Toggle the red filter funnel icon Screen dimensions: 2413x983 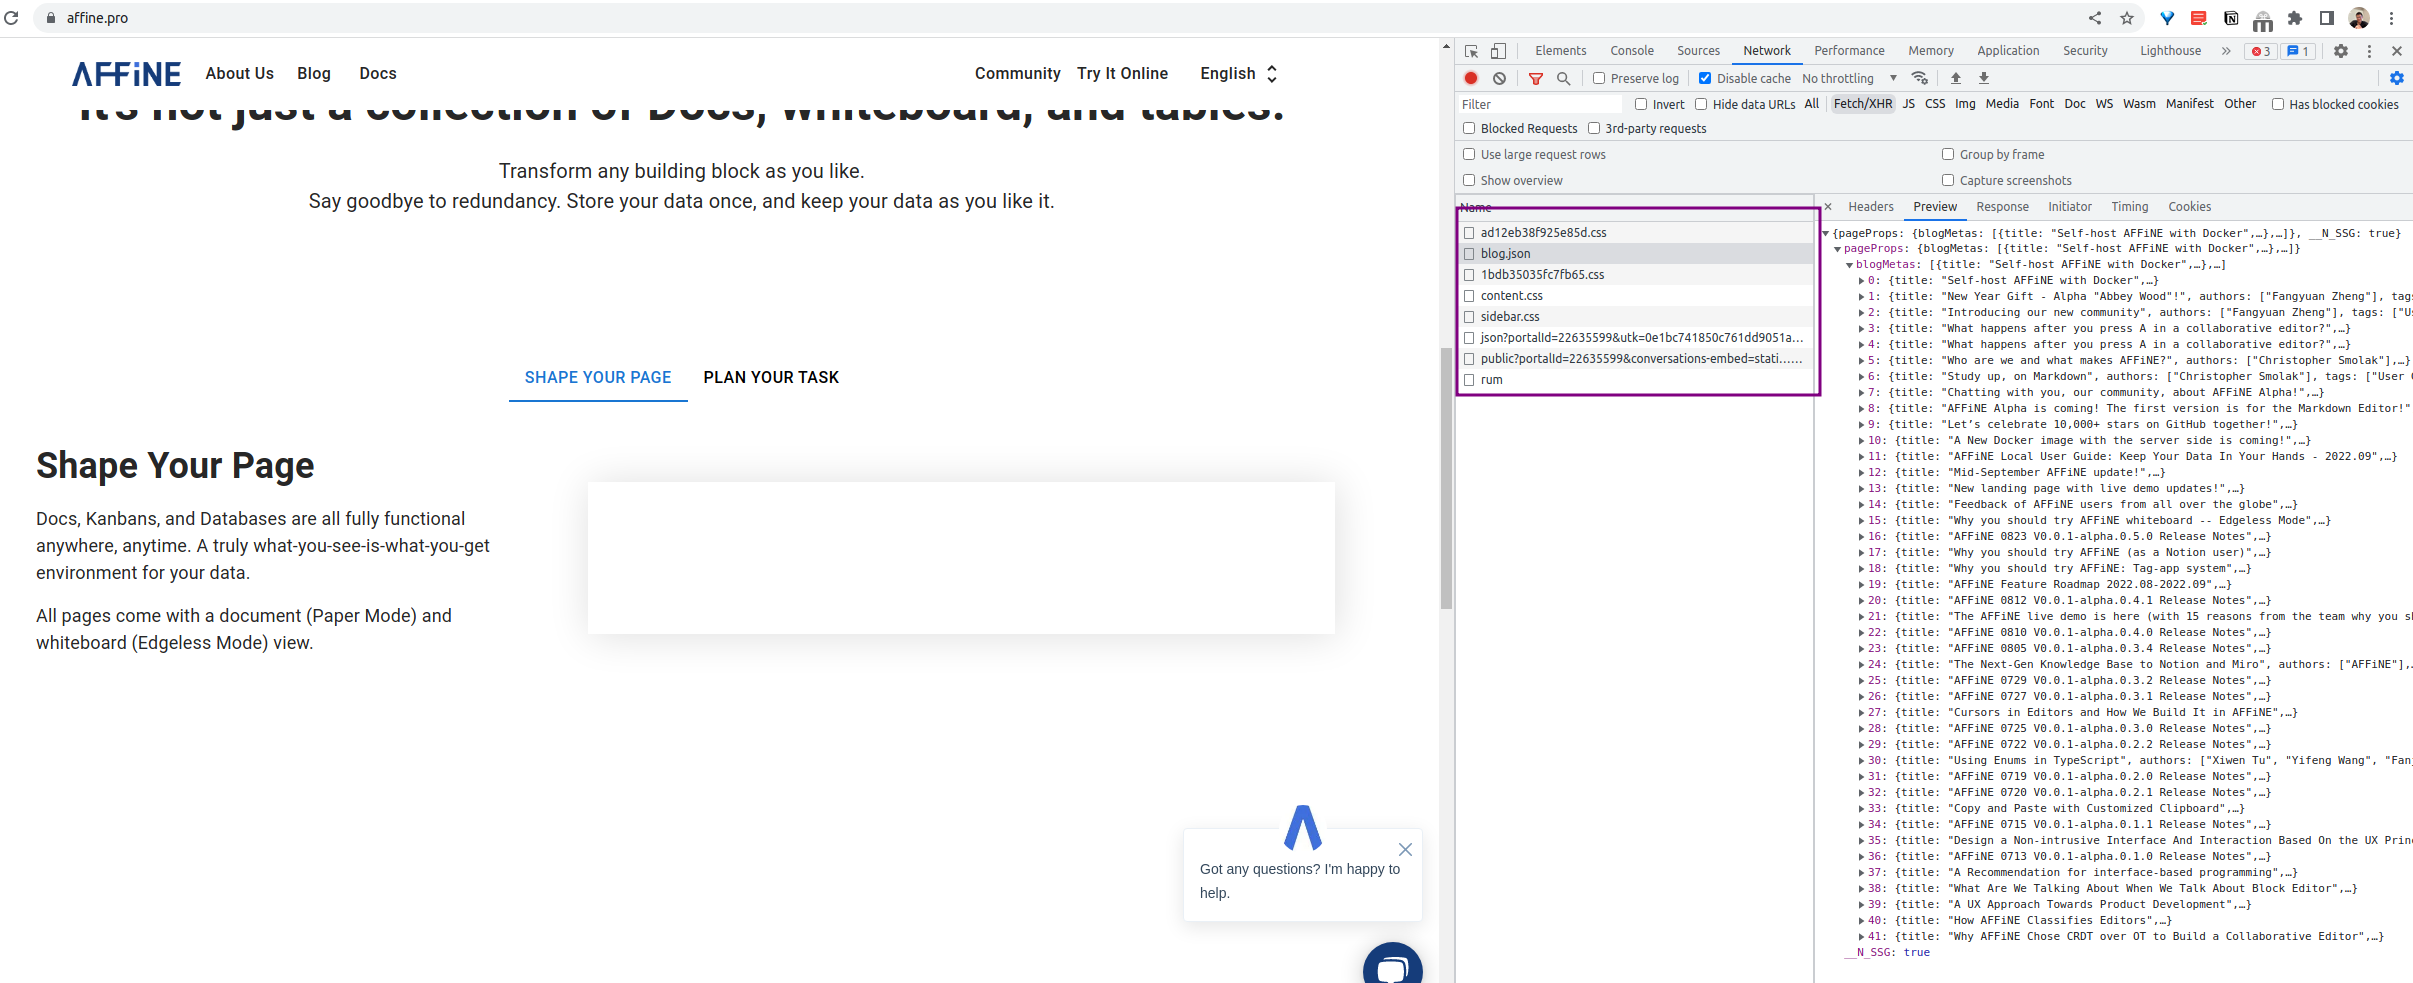(1536, 78)
